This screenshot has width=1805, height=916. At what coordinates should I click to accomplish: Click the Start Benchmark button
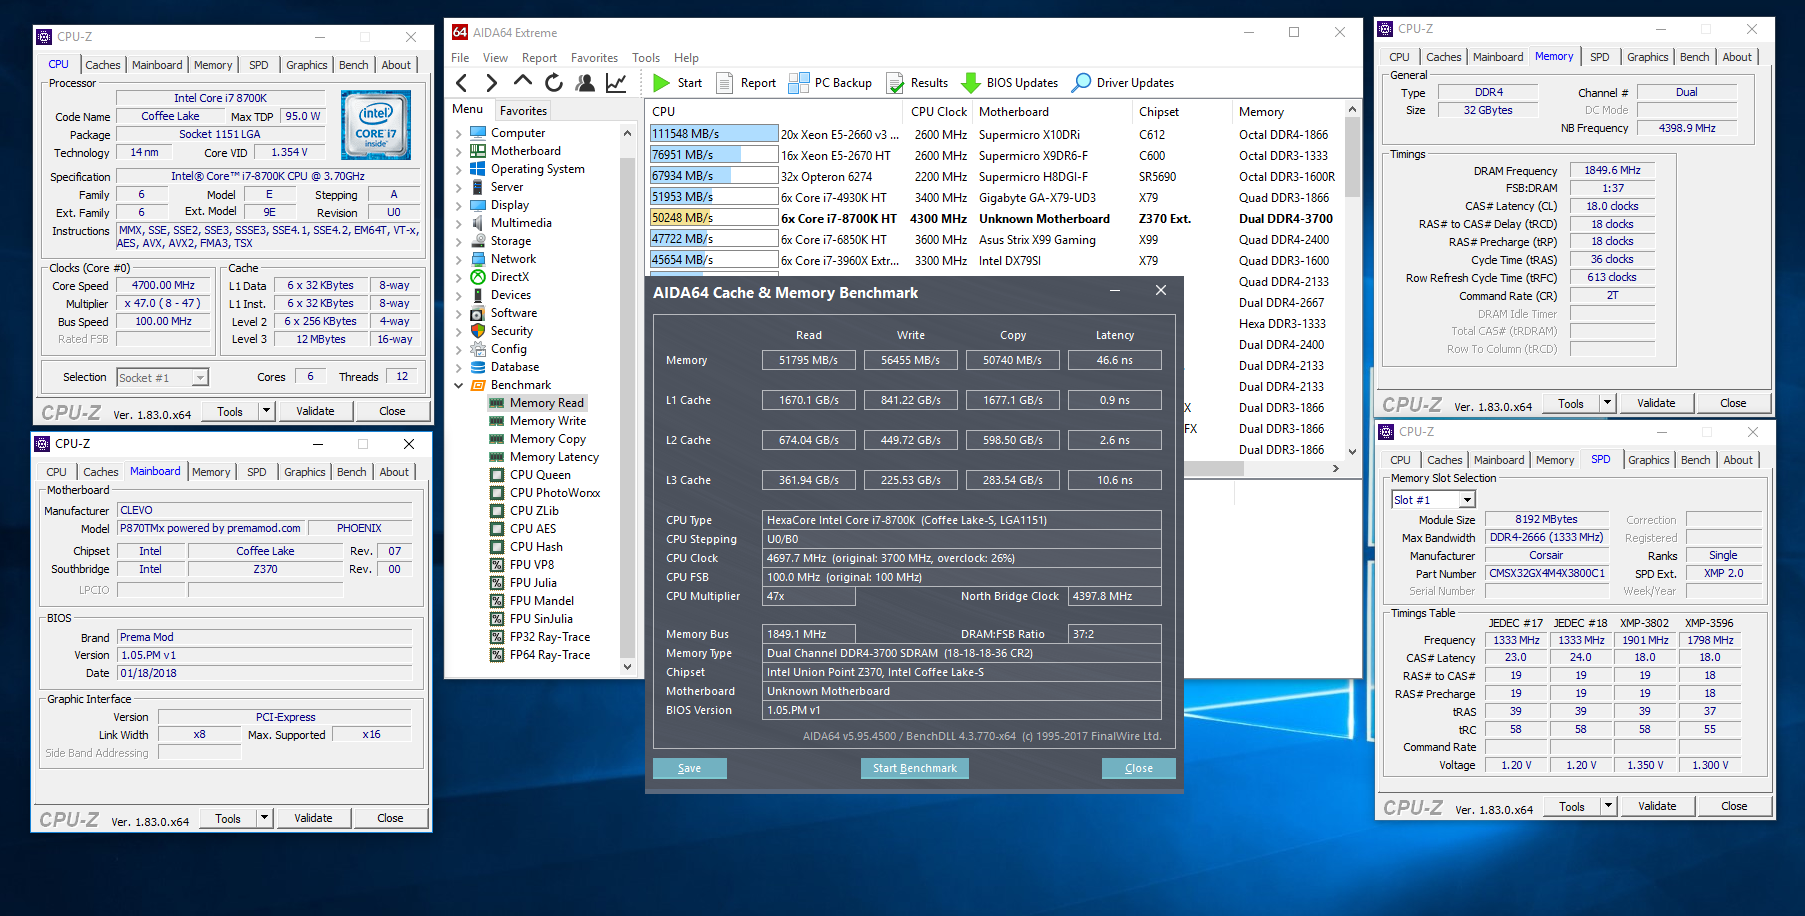[914, 768]
